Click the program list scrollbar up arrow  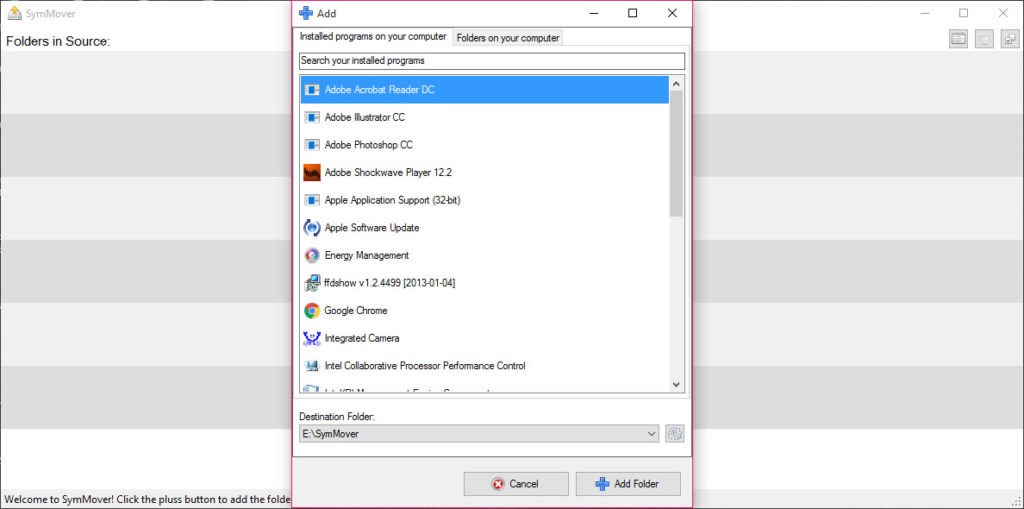pos(676,84)
